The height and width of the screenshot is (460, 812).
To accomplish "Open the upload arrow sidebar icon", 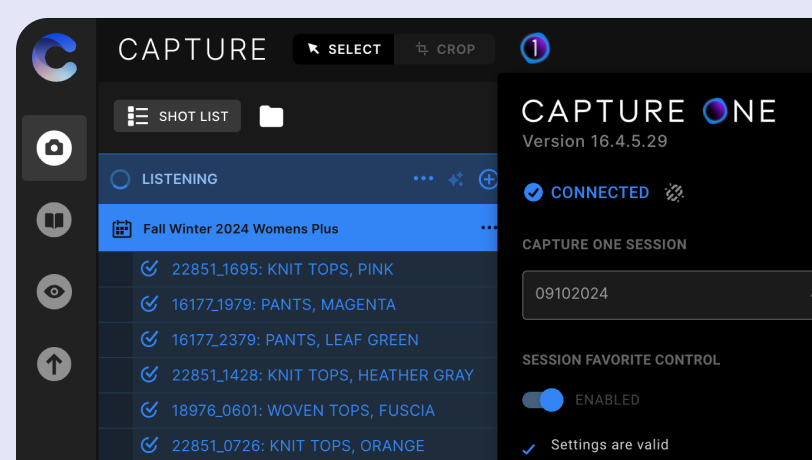I will tap(54, 364).
